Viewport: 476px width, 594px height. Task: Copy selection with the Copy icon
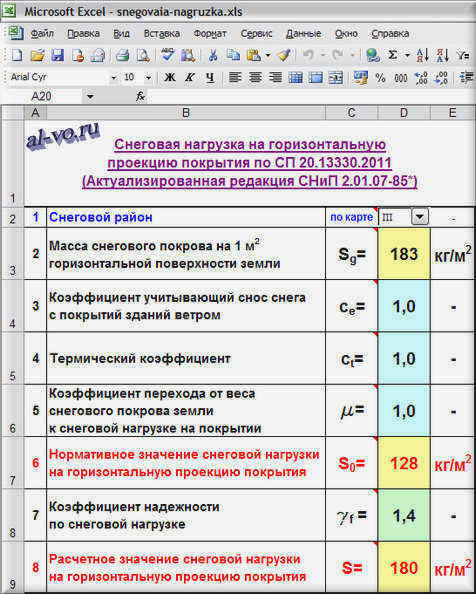[233, 56]
